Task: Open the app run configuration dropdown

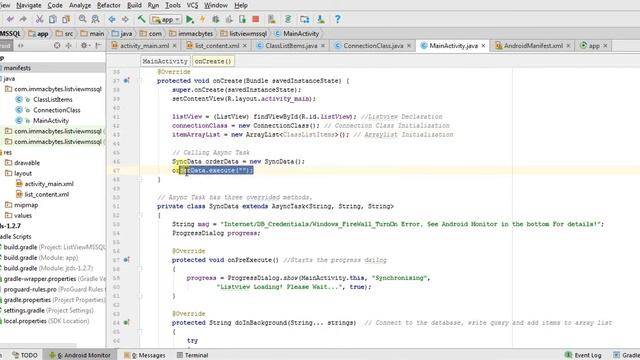Action: point(166,19)
